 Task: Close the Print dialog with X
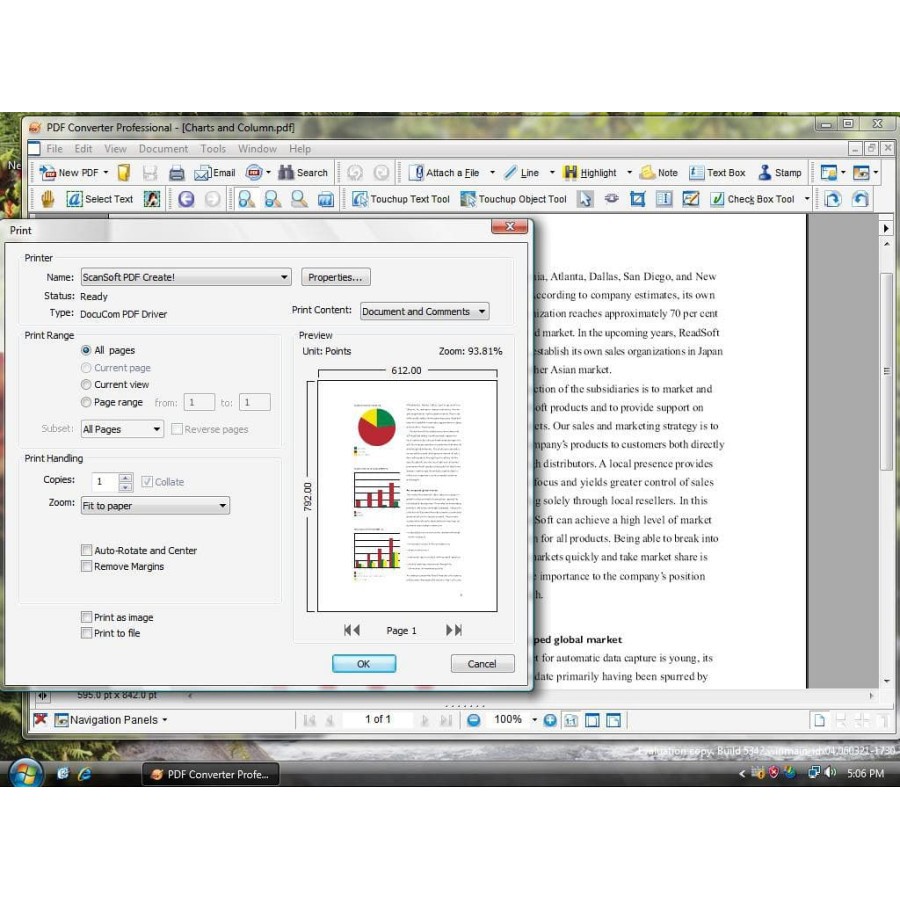(x=509, y=226)
